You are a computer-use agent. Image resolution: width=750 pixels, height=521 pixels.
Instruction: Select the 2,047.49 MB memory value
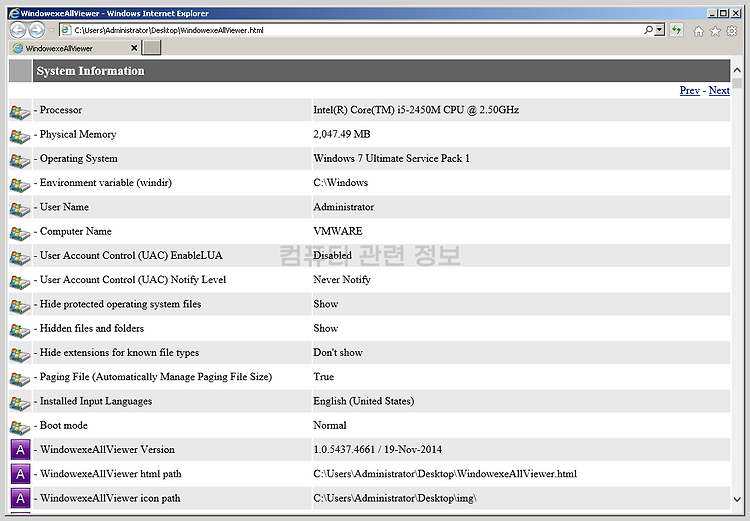click(342, 134)
